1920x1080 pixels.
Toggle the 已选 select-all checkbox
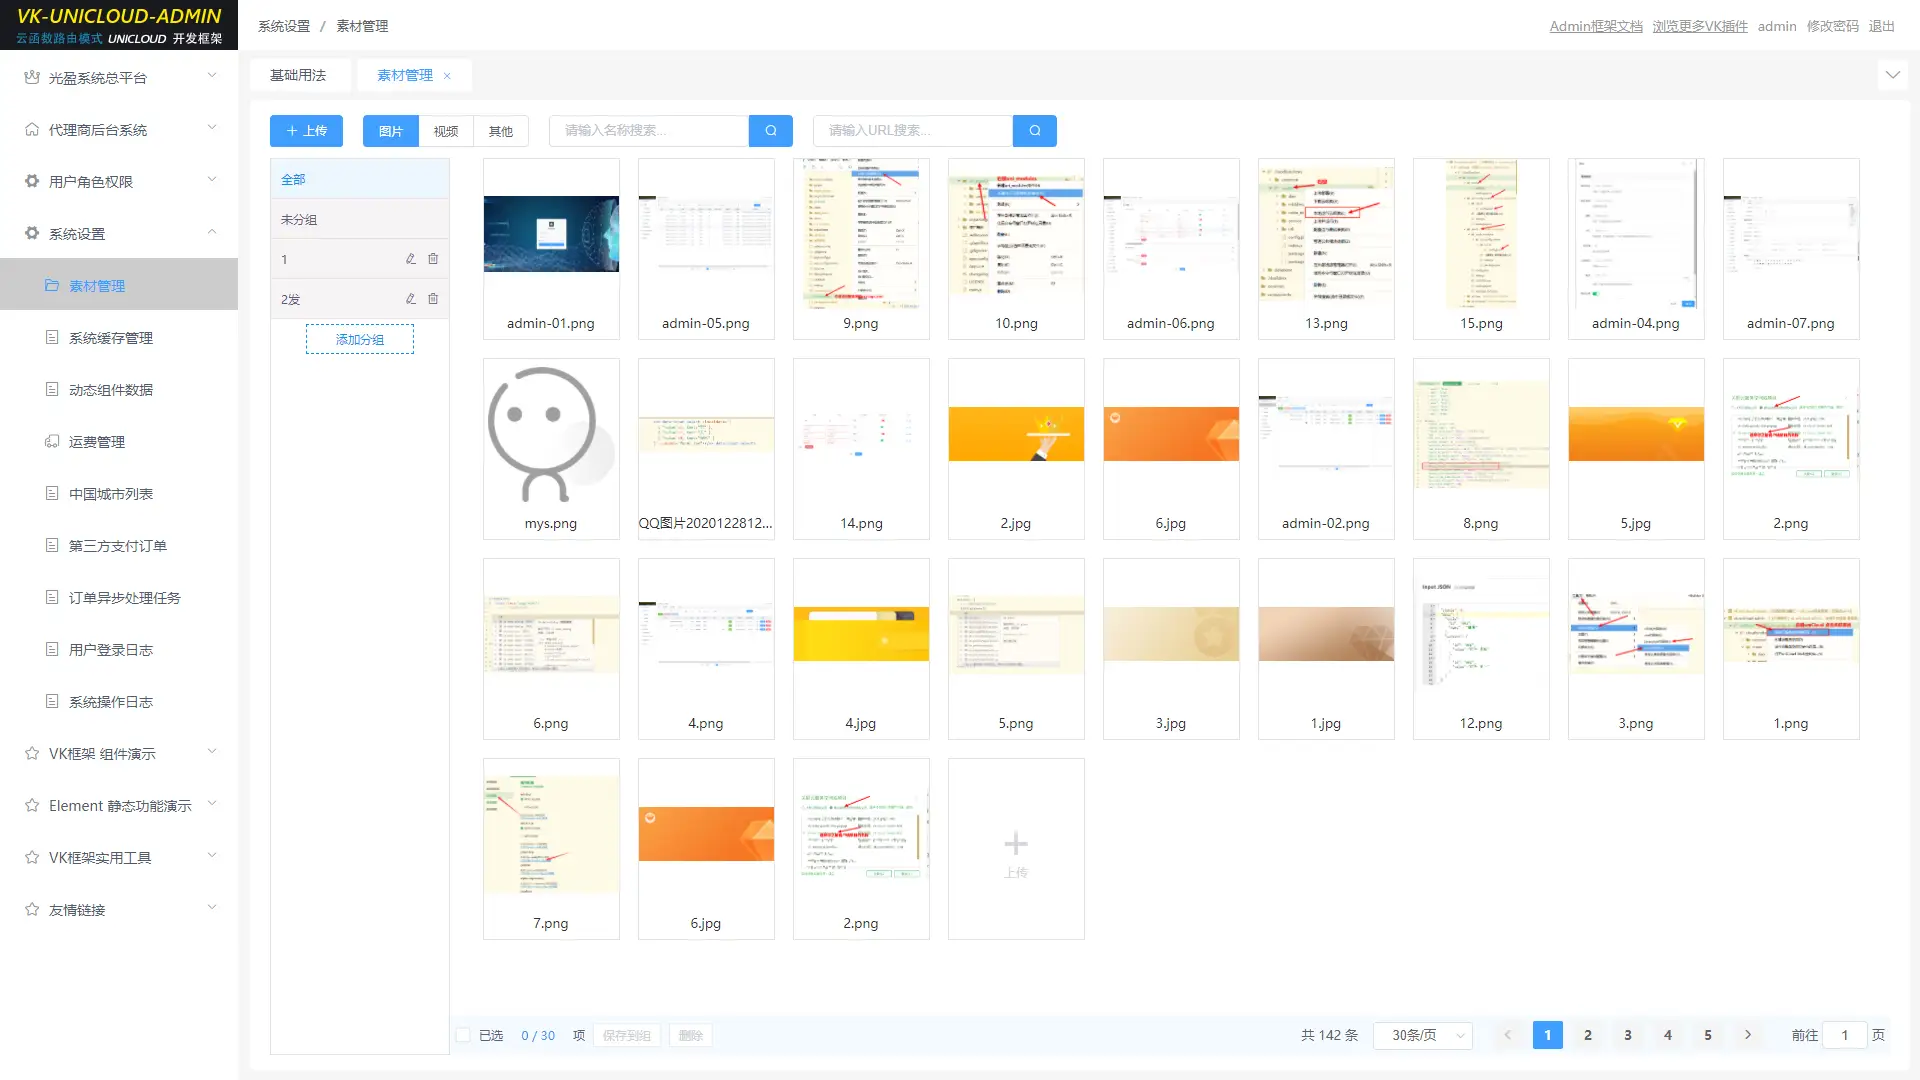coord(463,1035)
